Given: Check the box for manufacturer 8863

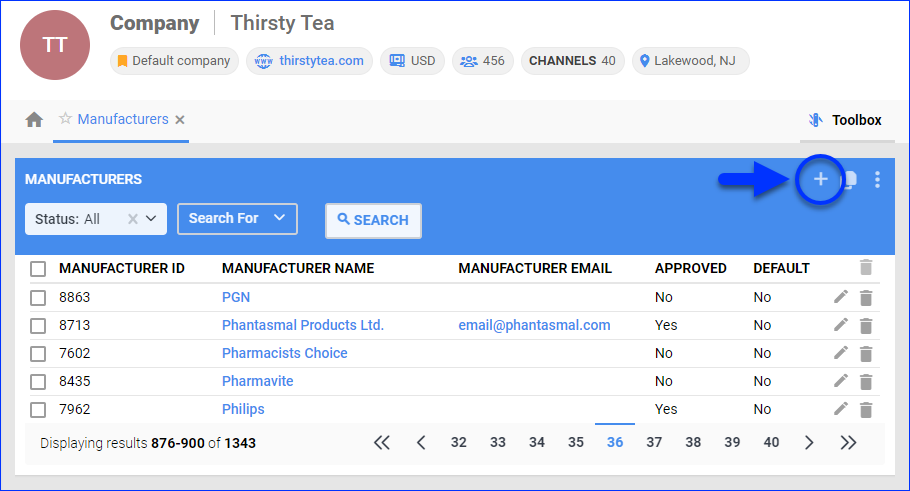Looking at the screenshot, I should pyautogui.click(x=38, y=297).
